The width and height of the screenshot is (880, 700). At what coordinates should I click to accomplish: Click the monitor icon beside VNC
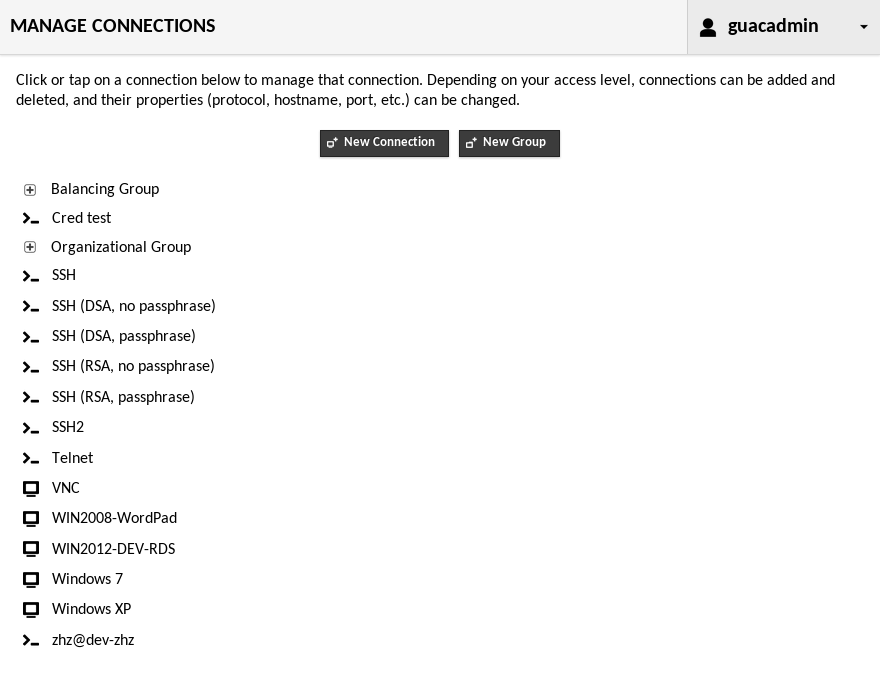point(31,489)
